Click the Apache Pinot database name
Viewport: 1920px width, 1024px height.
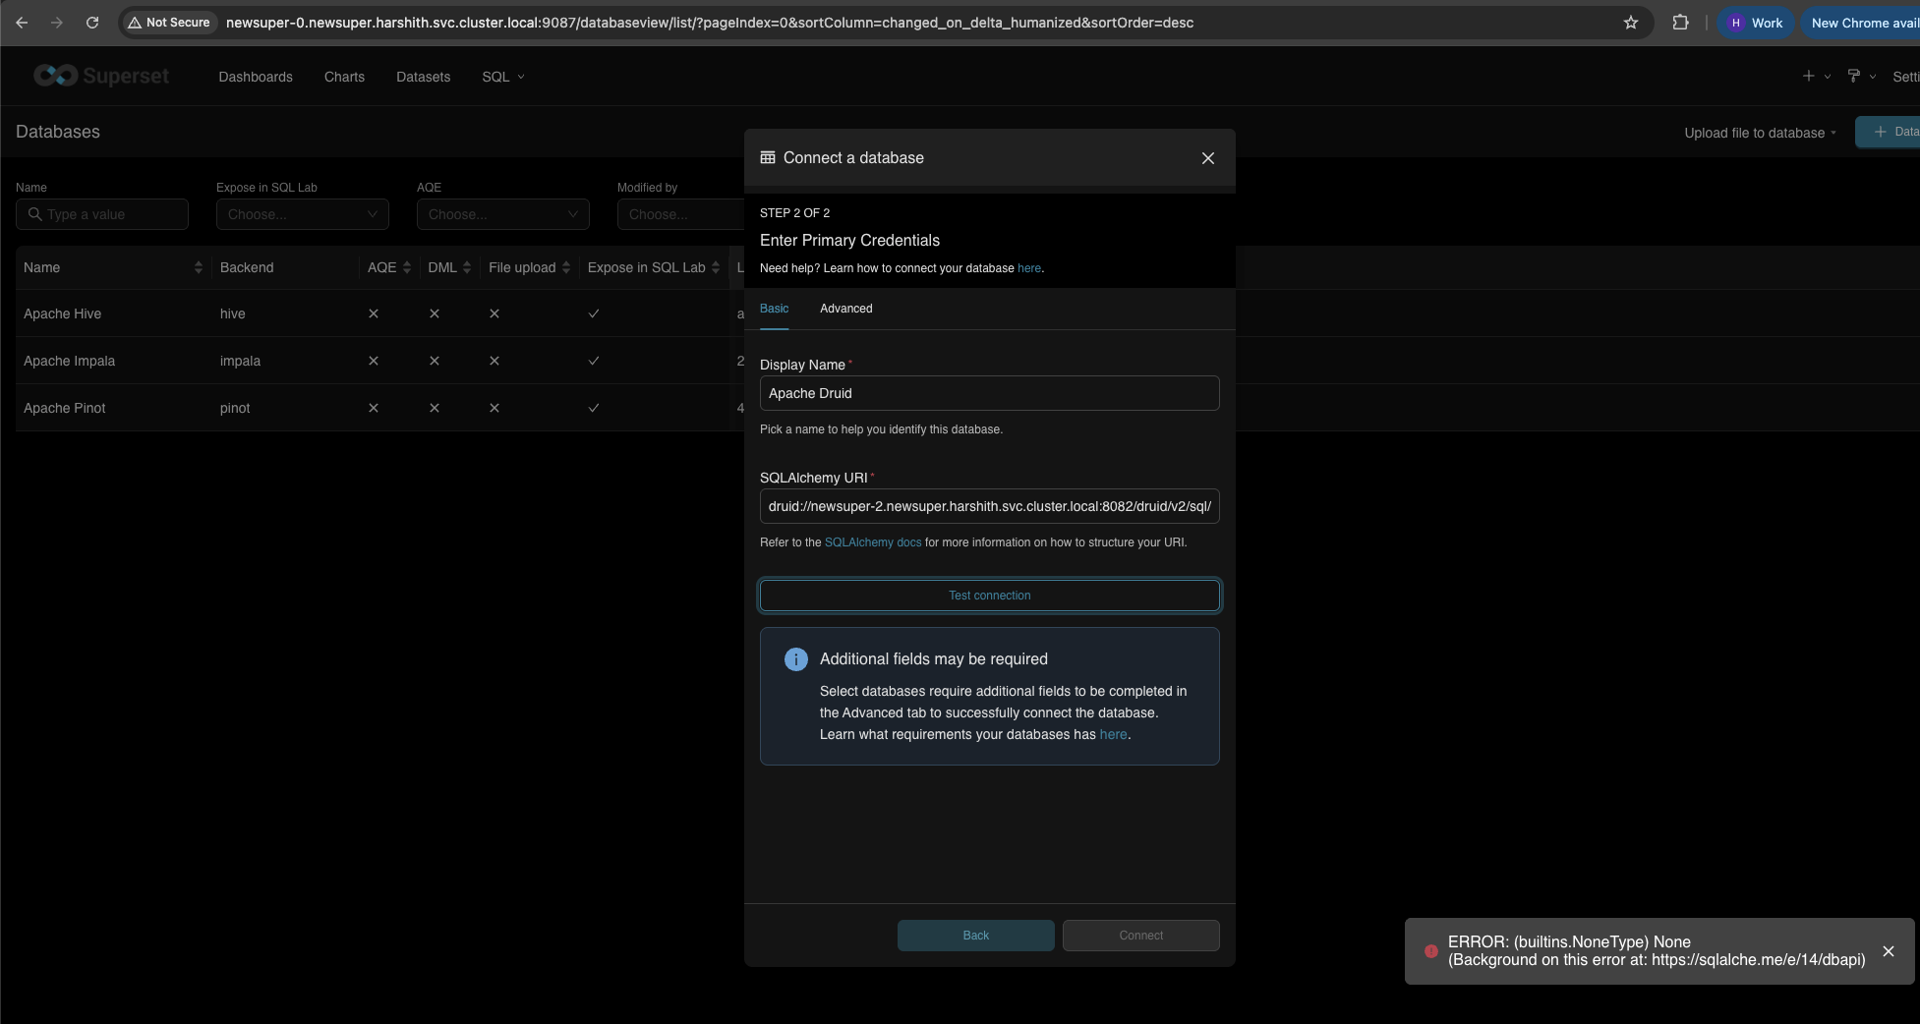[x=64, y=407]
